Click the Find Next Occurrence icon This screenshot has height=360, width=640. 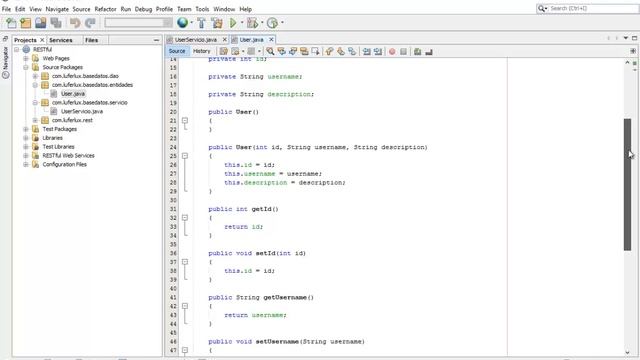tap(293, 51)
